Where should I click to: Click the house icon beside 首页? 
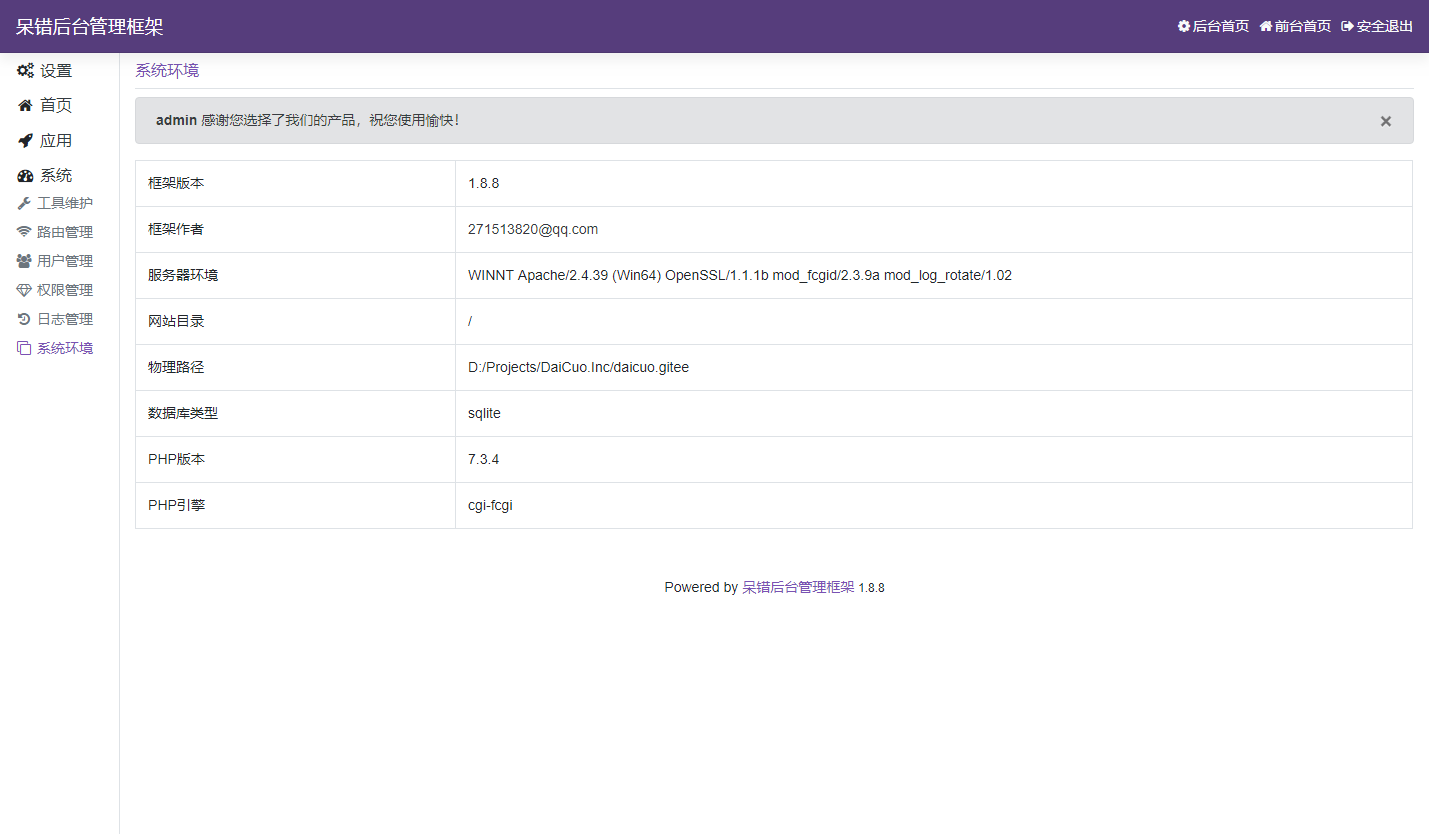pos(25,106)
